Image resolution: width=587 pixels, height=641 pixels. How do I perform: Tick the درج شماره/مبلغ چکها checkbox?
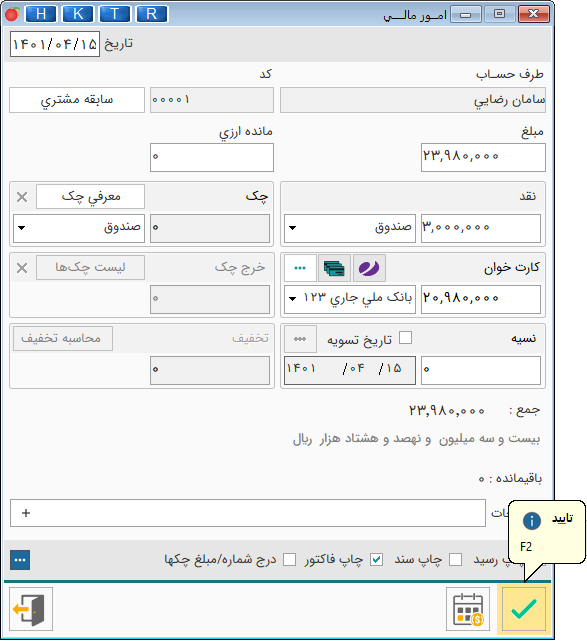tap(289, 560)
